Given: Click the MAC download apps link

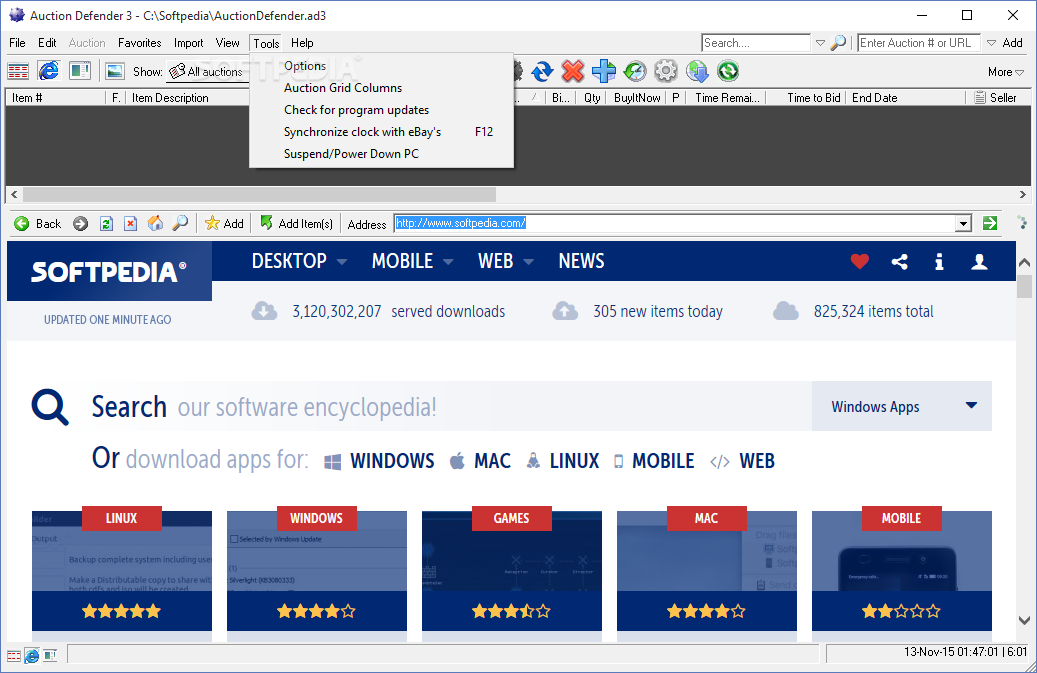Looking at the screenshot, I should pos(480,461).
